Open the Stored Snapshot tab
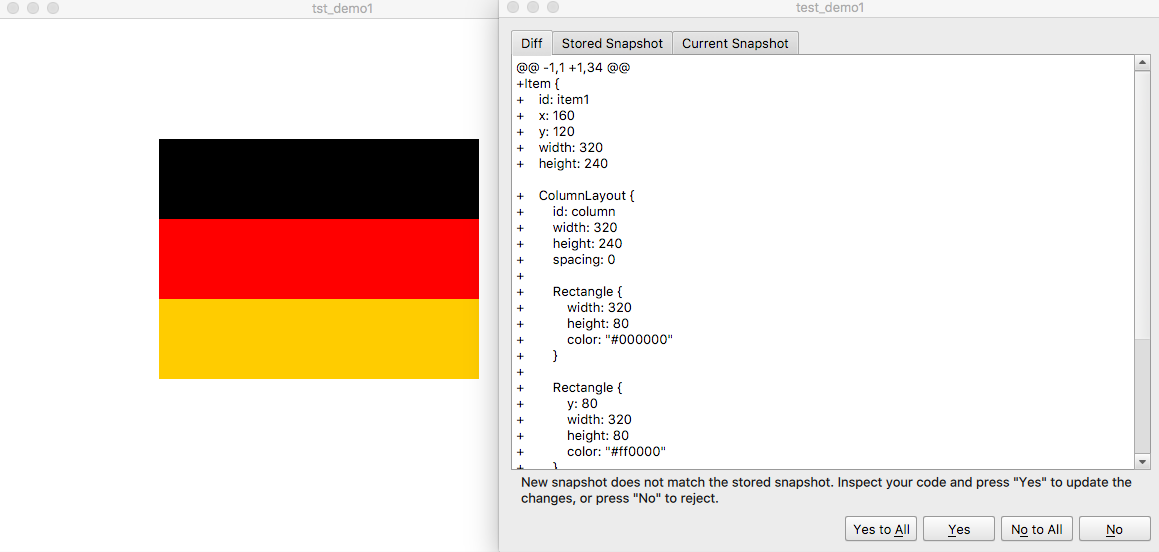This screenshot has width=1159, height=552. tap(612, 43)
